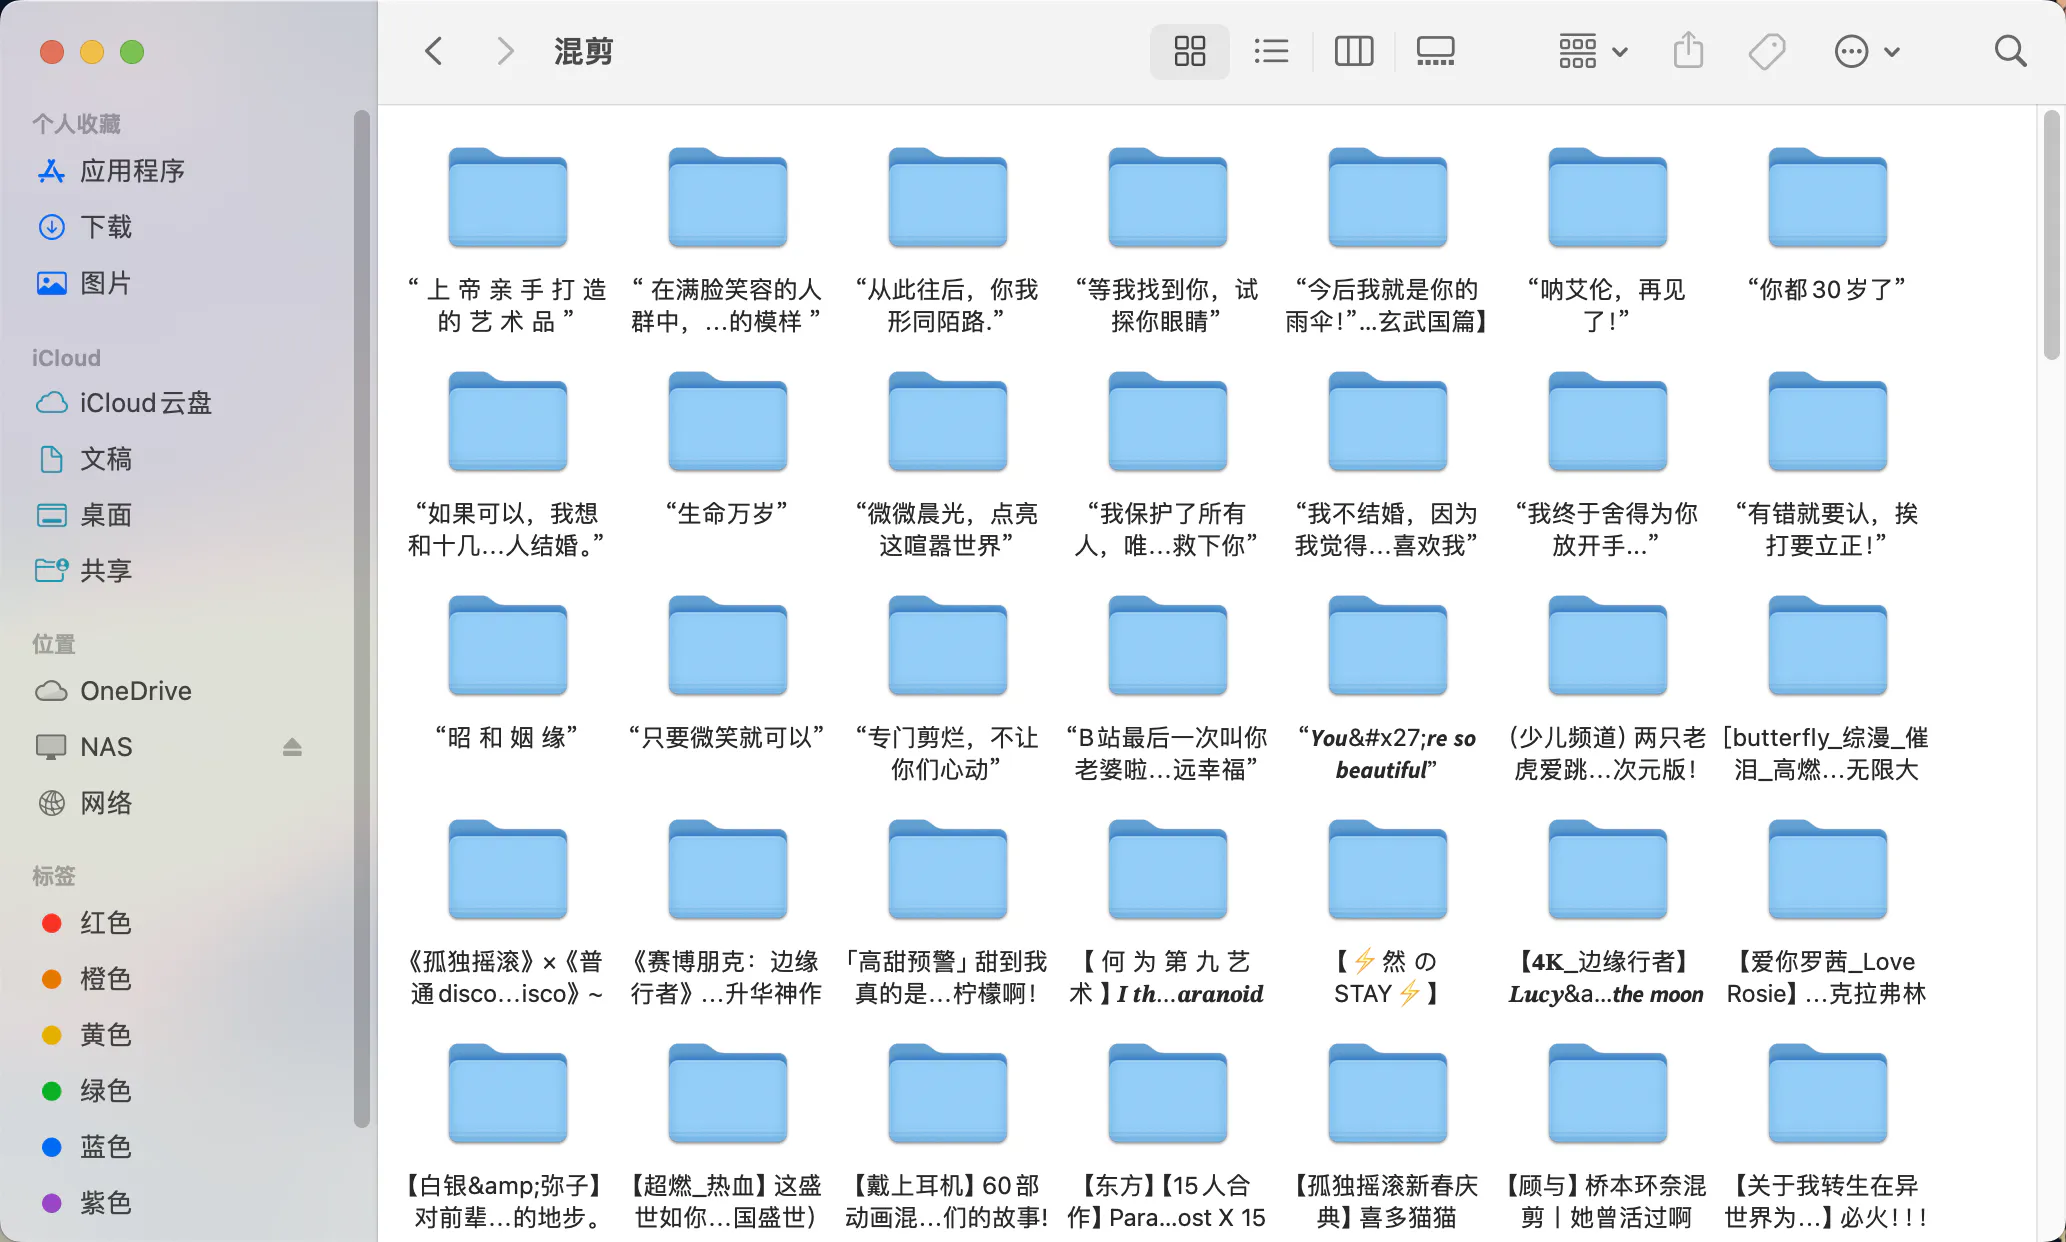
Task: Open 应用程序 in the sidebar
Action: [x=132, y=171]
